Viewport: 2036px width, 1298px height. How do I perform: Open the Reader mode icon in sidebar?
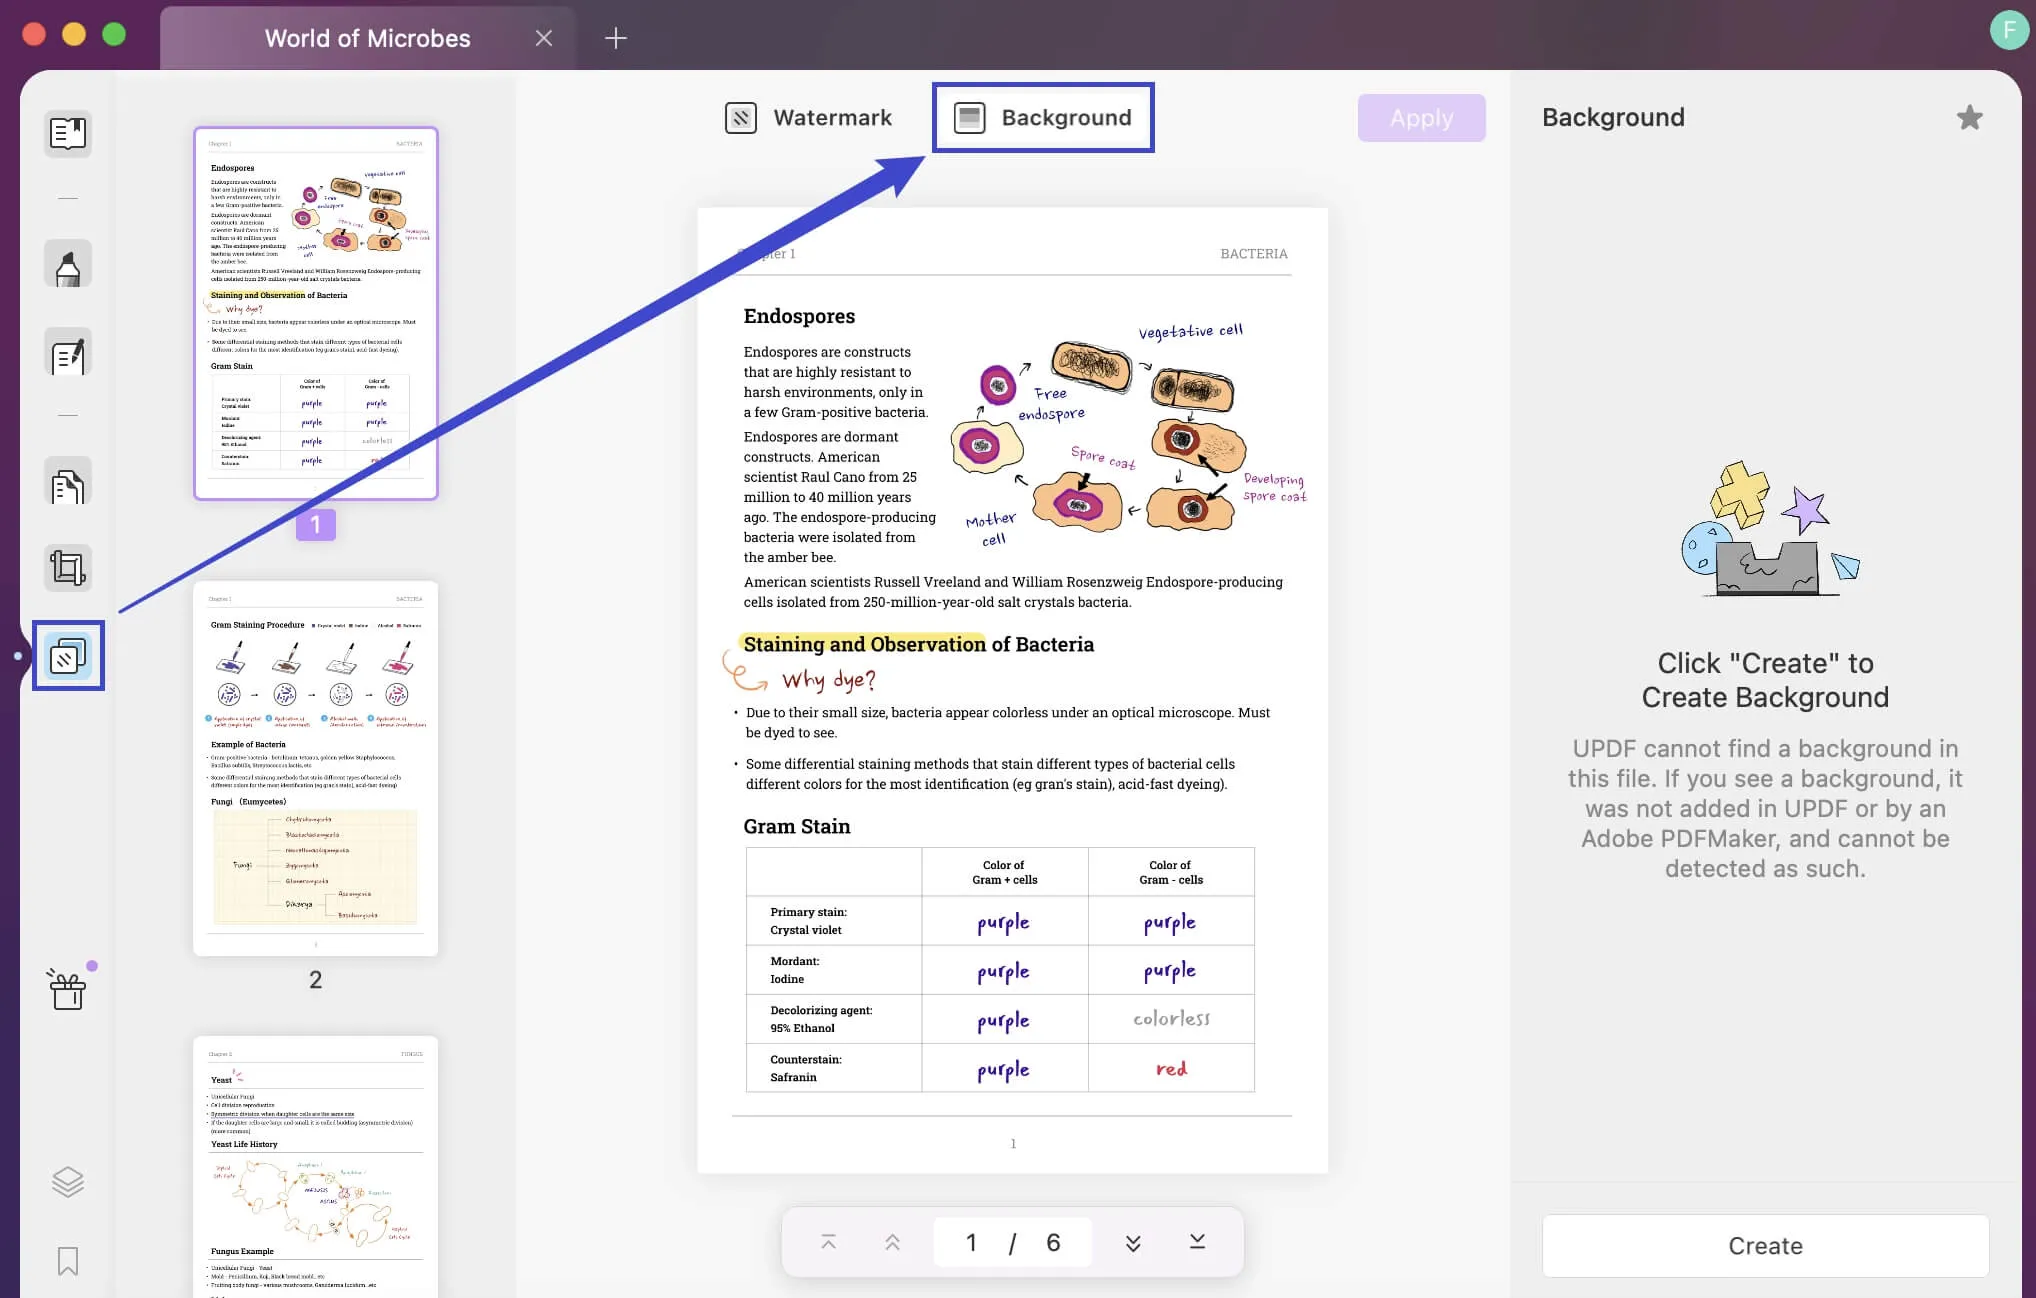click(68, 133)
